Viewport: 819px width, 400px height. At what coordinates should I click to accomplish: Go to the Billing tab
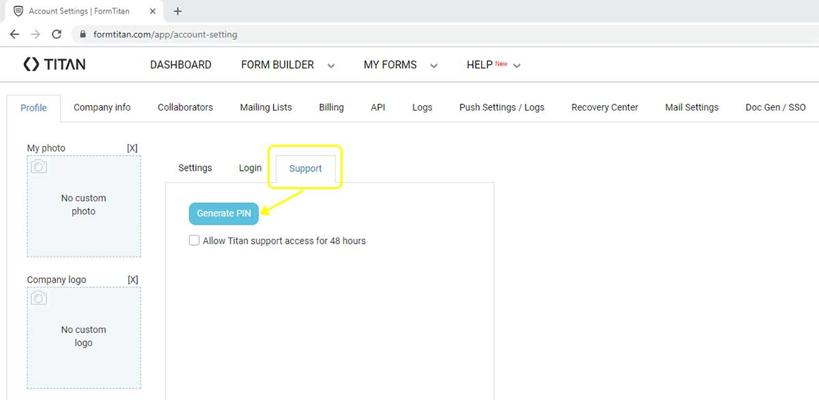tap(331, 108)
